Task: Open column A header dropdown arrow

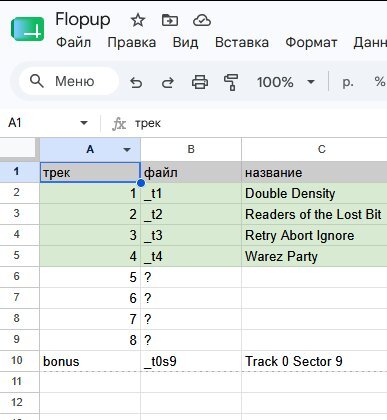Action: click(127, 150)
